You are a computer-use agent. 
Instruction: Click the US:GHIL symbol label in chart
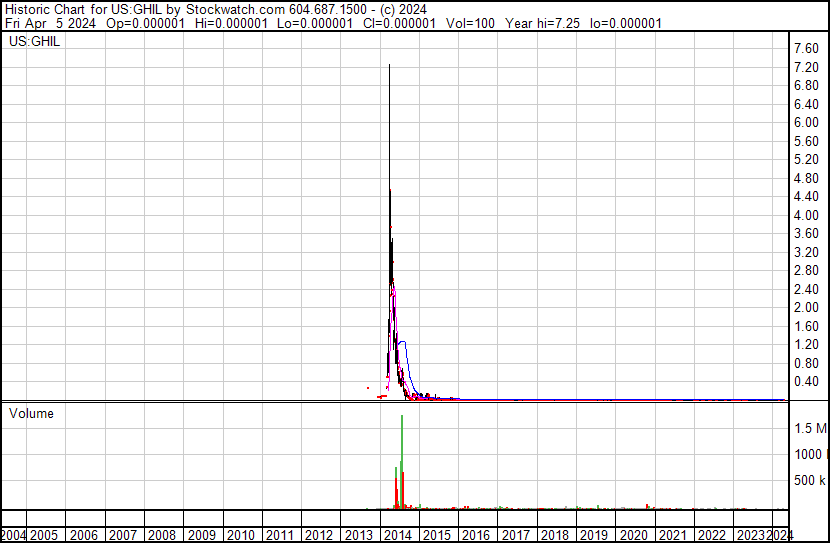click(34, 41)
